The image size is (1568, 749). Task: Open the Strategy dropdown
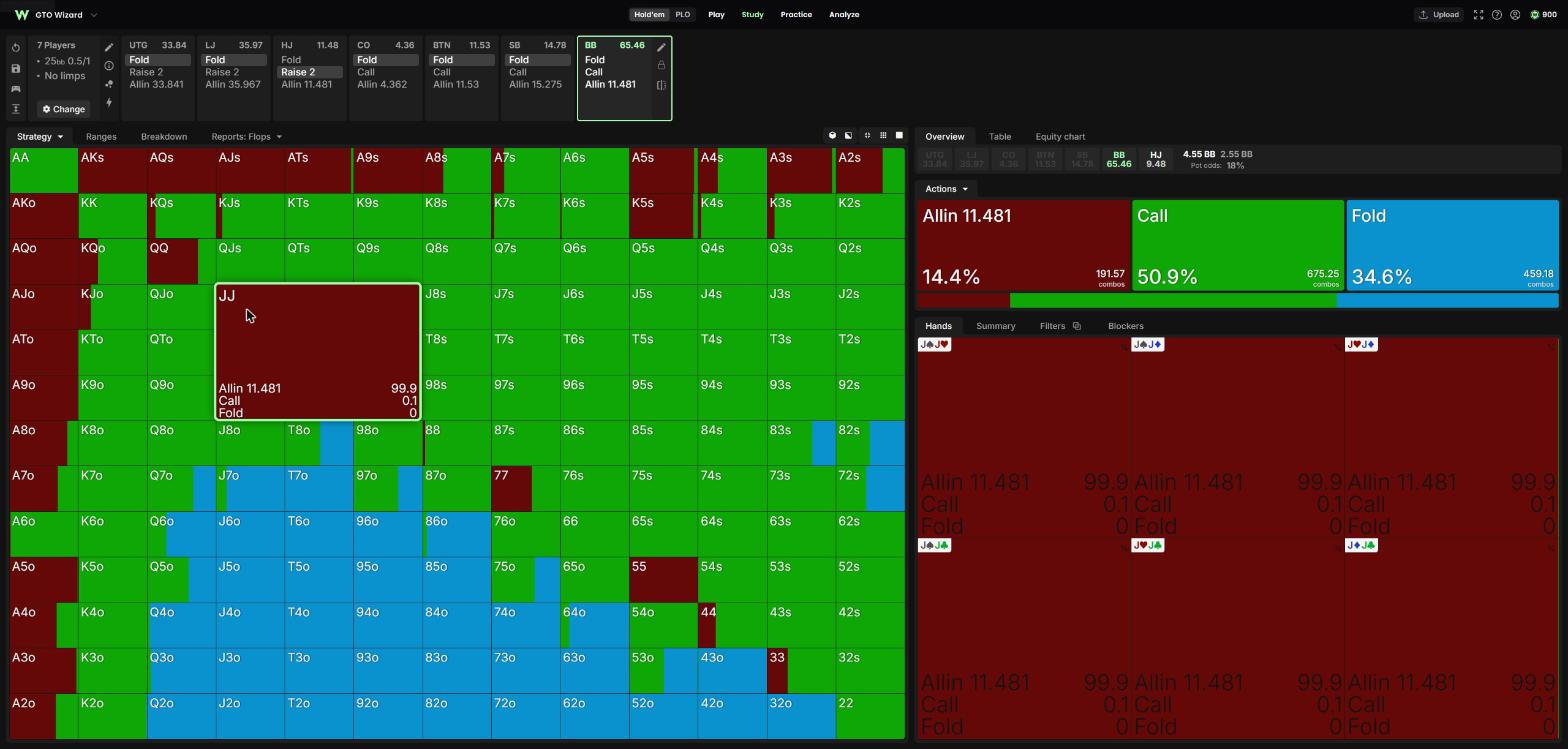[x=40, y=136]
